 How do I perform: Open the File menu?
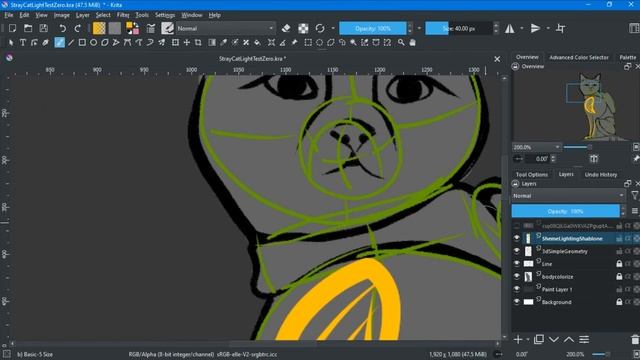9,15
